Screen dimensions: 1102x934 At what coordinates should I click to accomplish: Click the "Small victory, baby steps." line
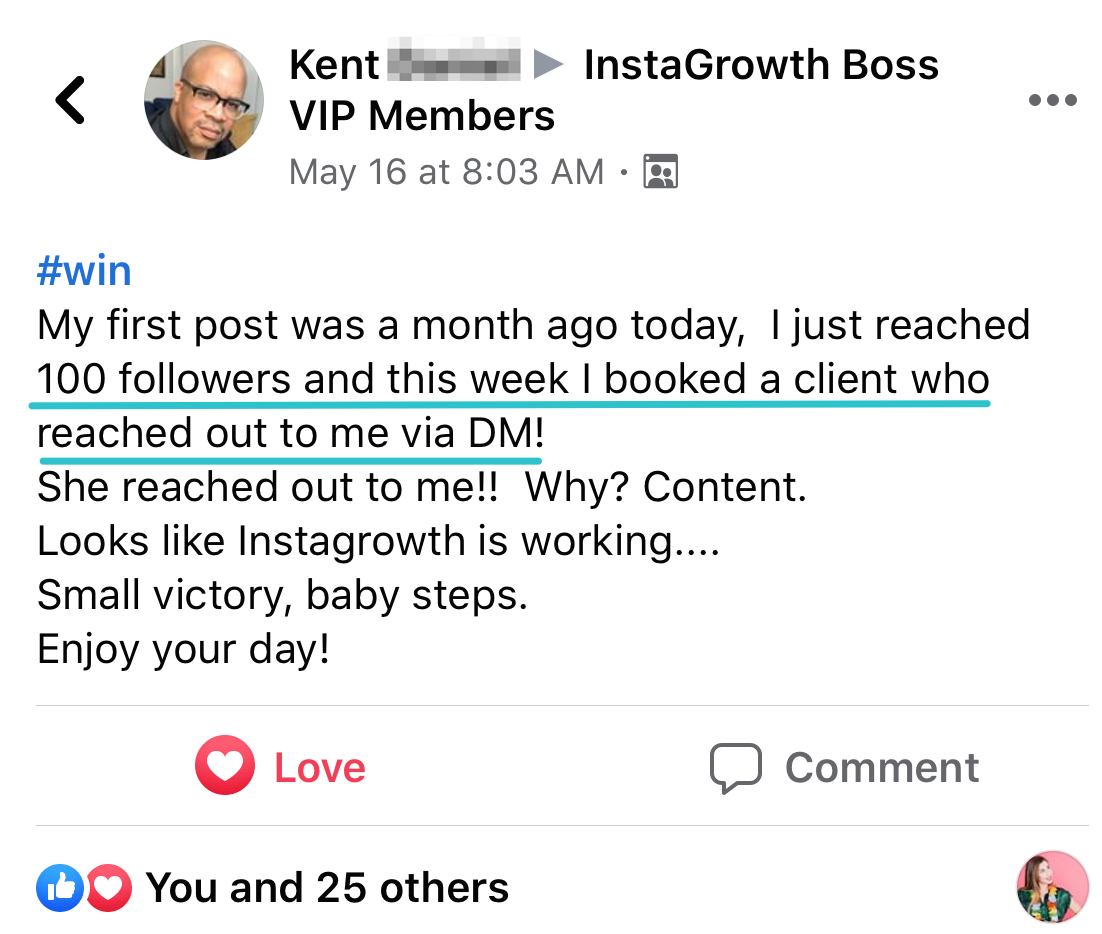pos(282,596)
